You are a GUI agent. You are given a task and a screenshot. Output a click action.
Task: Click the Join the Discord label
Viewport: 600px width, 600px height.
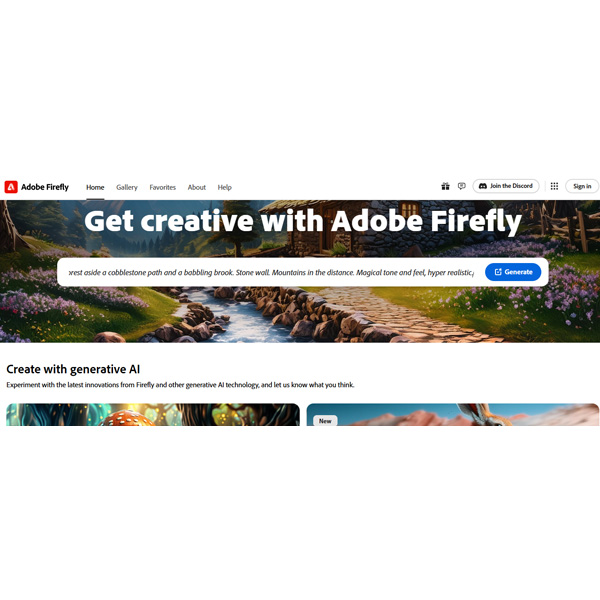click(511, 186)
